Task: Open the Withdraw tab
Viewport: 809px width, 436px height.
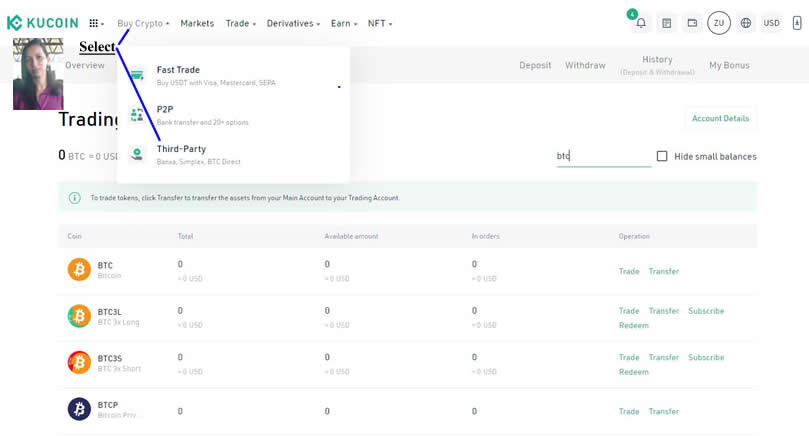Action: pyautogui.click(x=585, y=65)
